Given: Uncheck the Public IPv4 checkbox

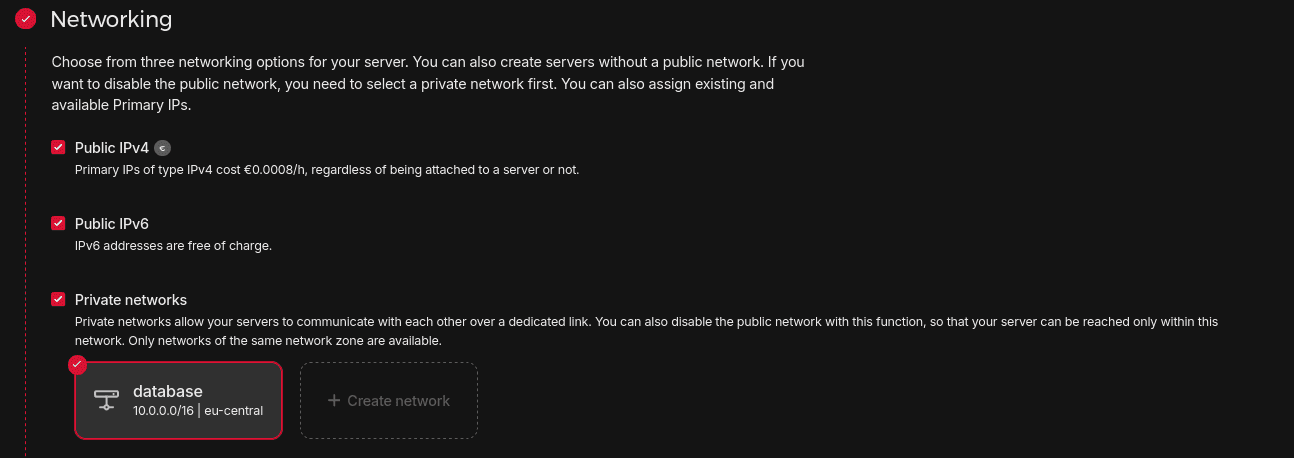Looking at the screenshot, I should tap(58, 147).
